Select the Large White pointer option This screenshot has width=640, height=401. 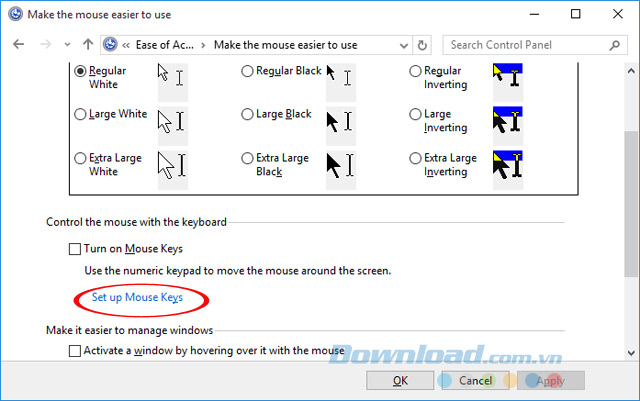(80, 114)
